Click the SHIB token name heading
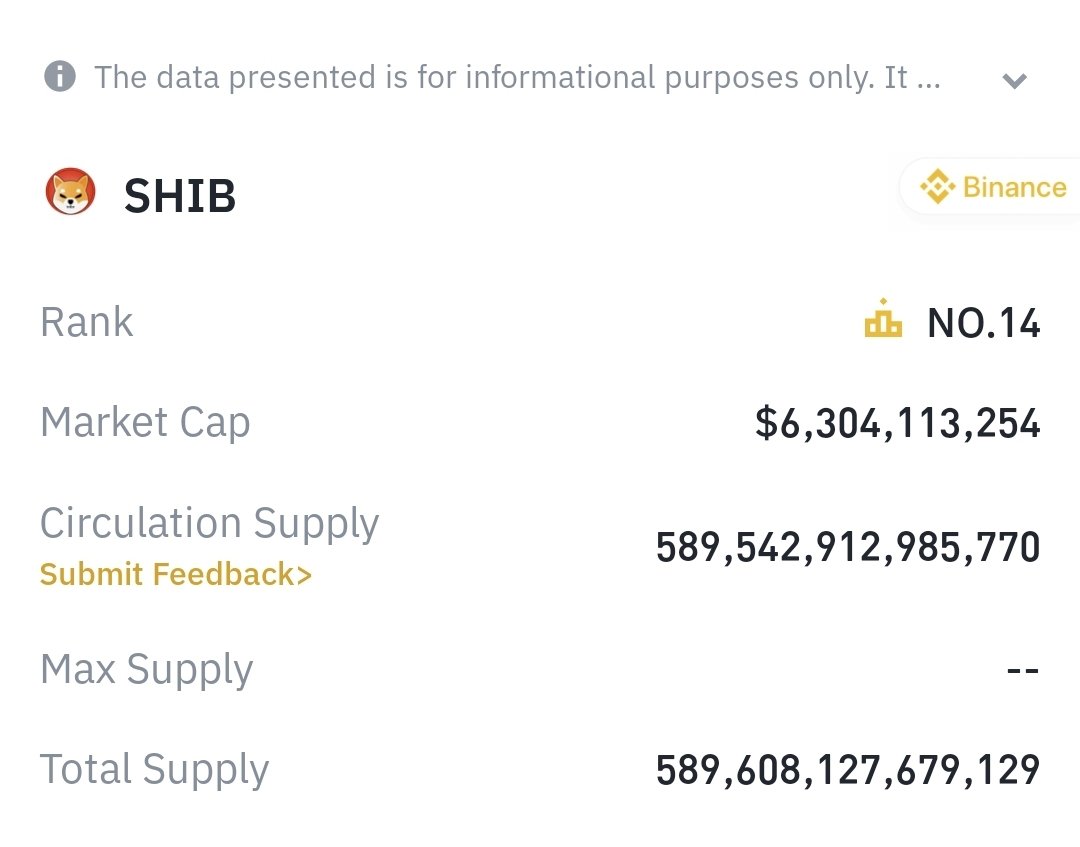Viewport: 1080px width, 847px height. point(180,196)
